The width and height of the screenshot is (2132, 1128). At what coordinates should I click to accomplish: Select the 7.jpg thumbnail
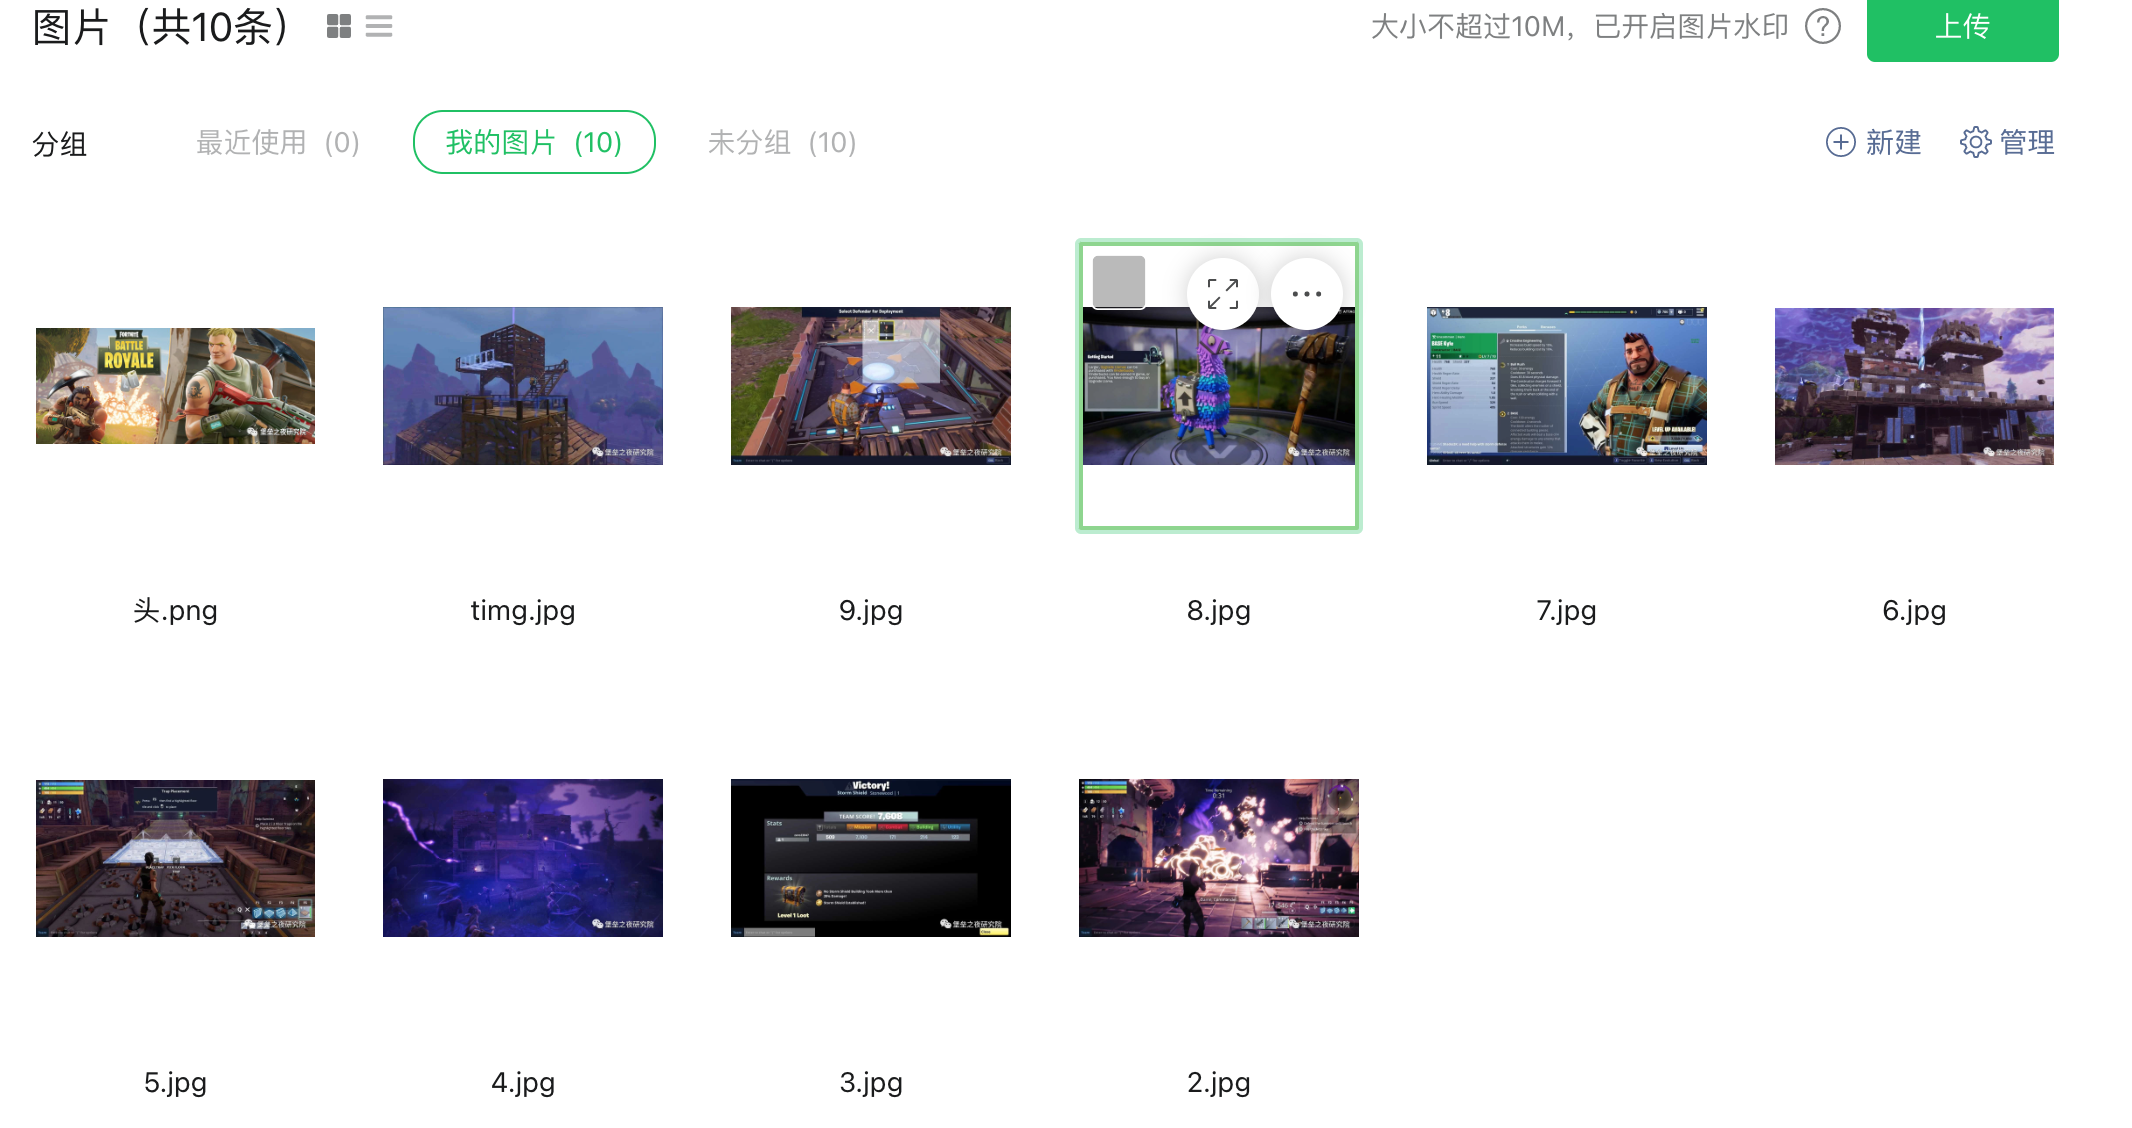[x=1567, y=386]
